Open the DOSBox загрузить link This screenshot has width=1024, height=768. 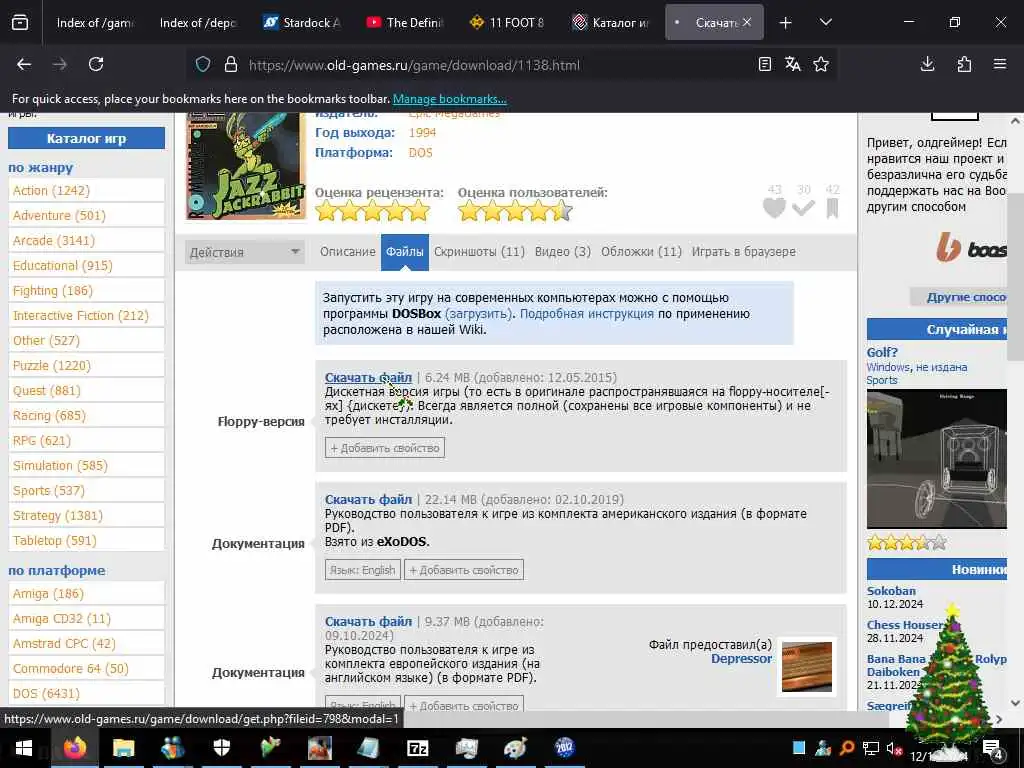(x=479, y=313)
